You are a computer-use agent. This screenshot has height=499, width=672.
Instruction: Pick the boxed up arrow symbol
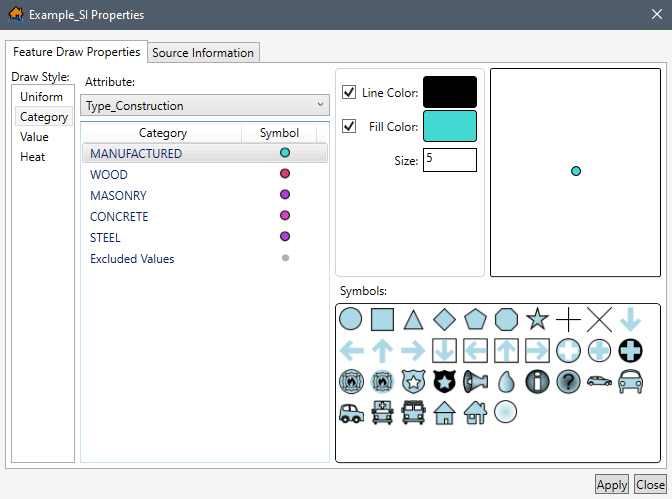coord(506,351)
